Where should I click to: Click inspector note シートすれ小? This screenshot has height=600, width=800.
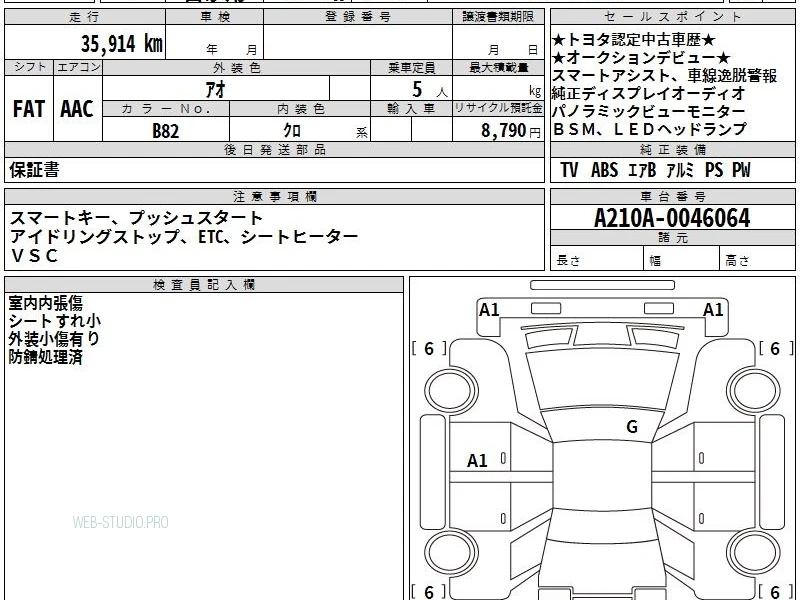(x=55, y=321)
